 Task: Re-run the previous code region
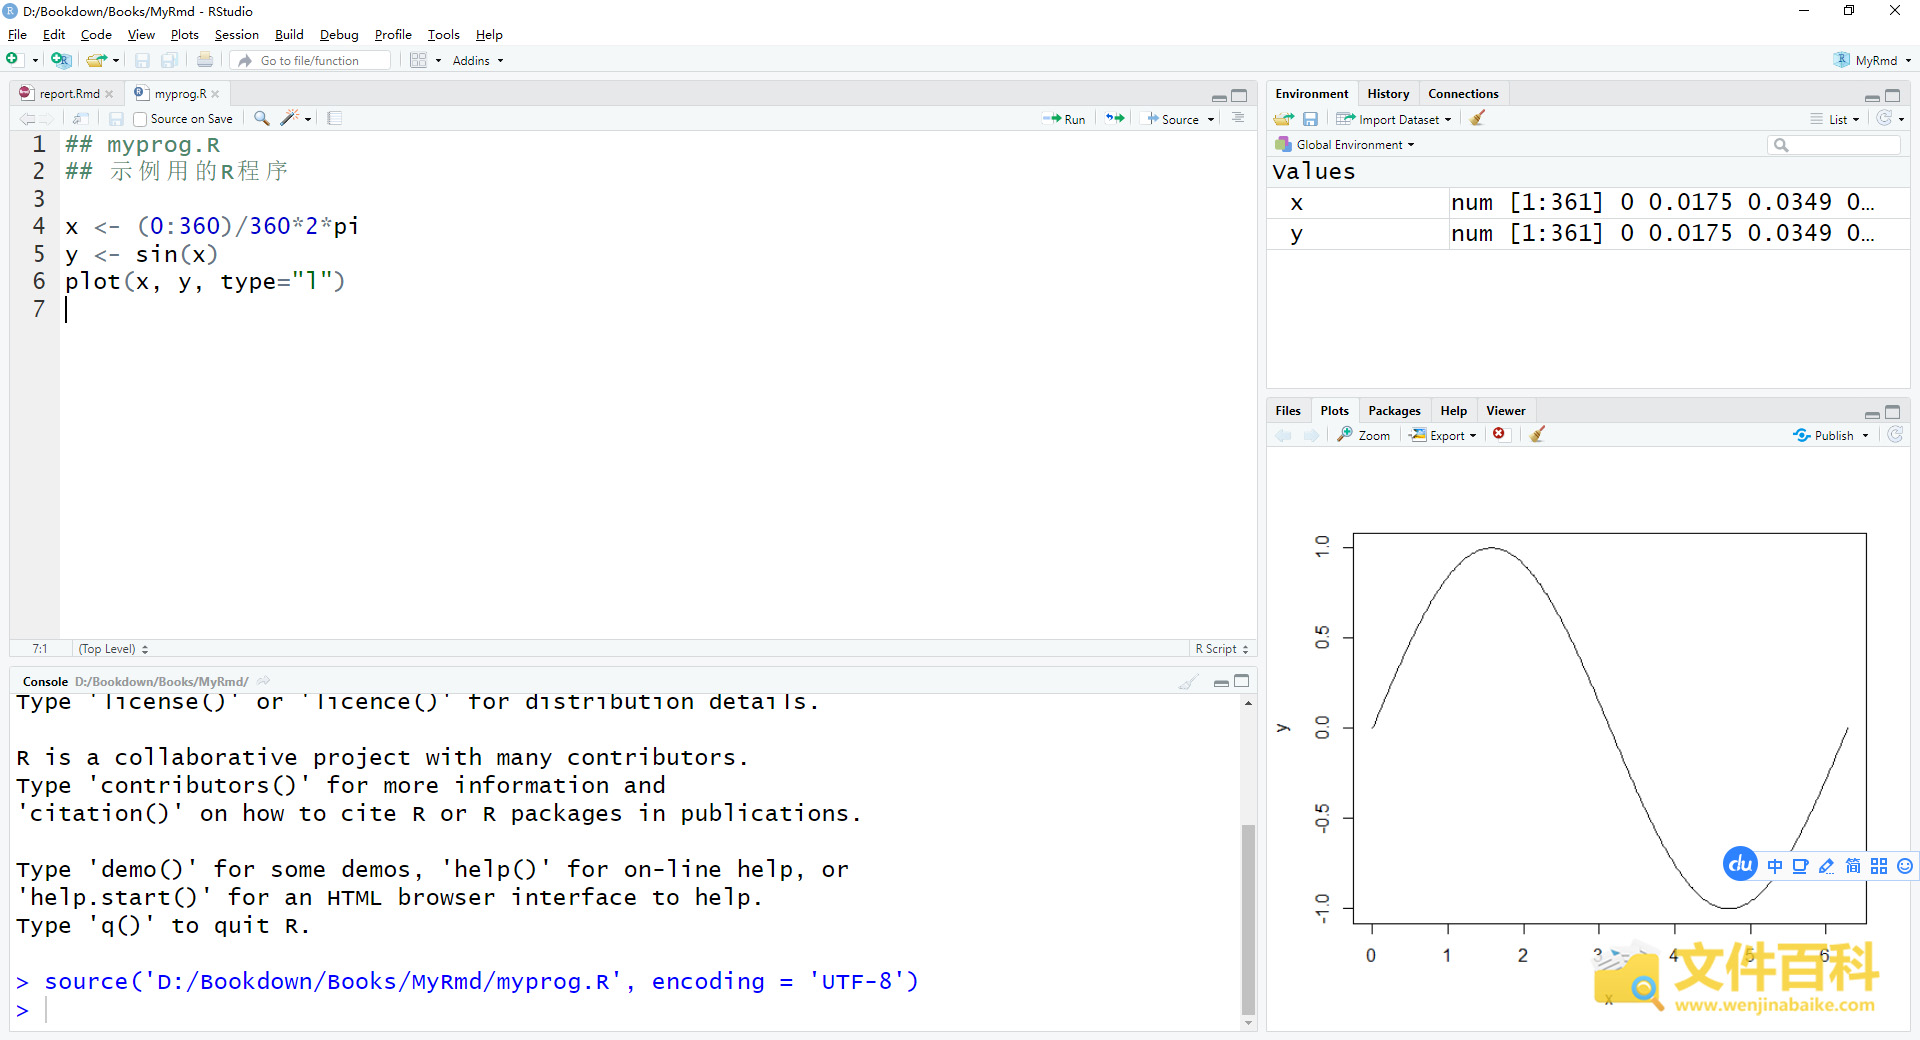[x=1115, y=118]
